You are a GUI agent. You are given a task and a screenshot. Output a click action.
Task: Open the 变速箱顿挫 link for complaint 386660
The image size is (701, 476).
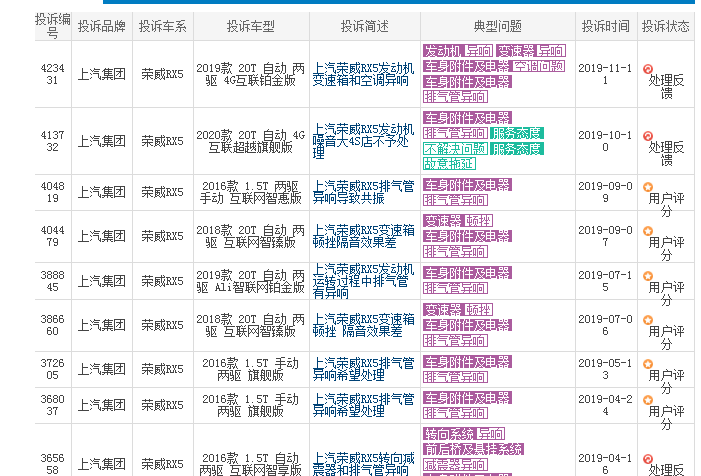[363, 325]
